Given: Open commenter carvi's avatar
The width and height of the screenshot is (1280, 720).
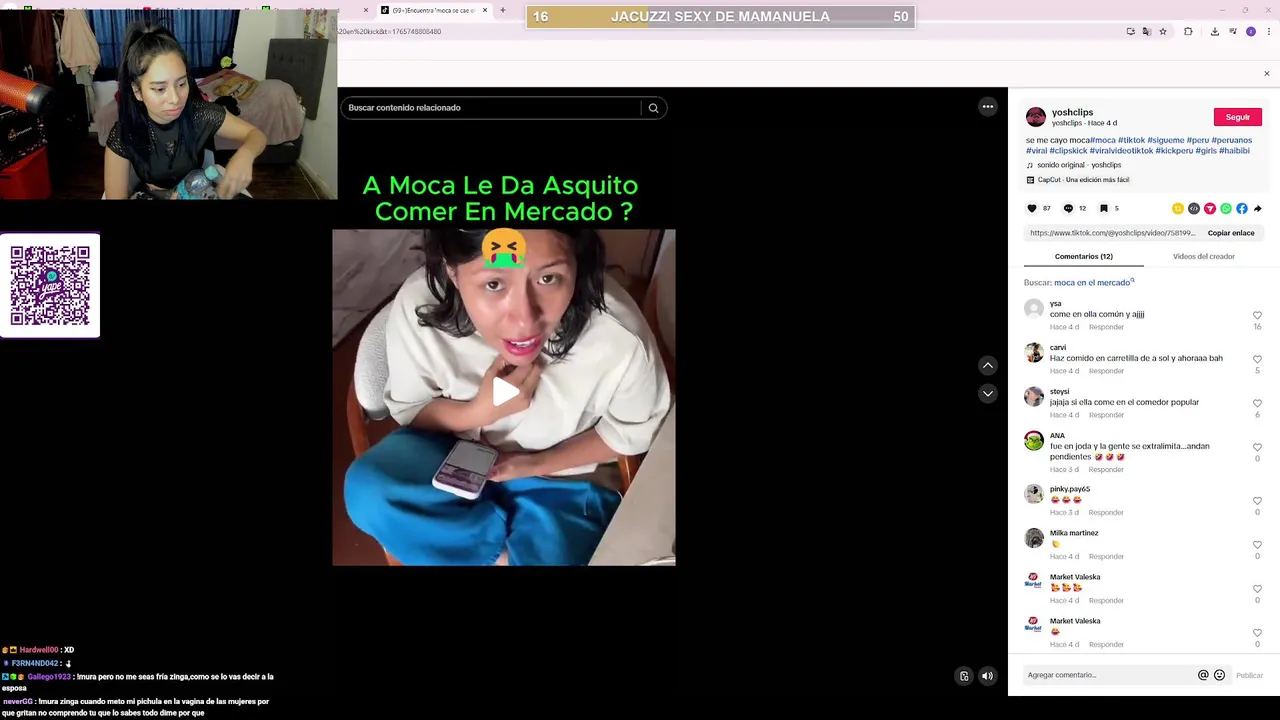Looking at the screenshot, I should point(1034,353).
